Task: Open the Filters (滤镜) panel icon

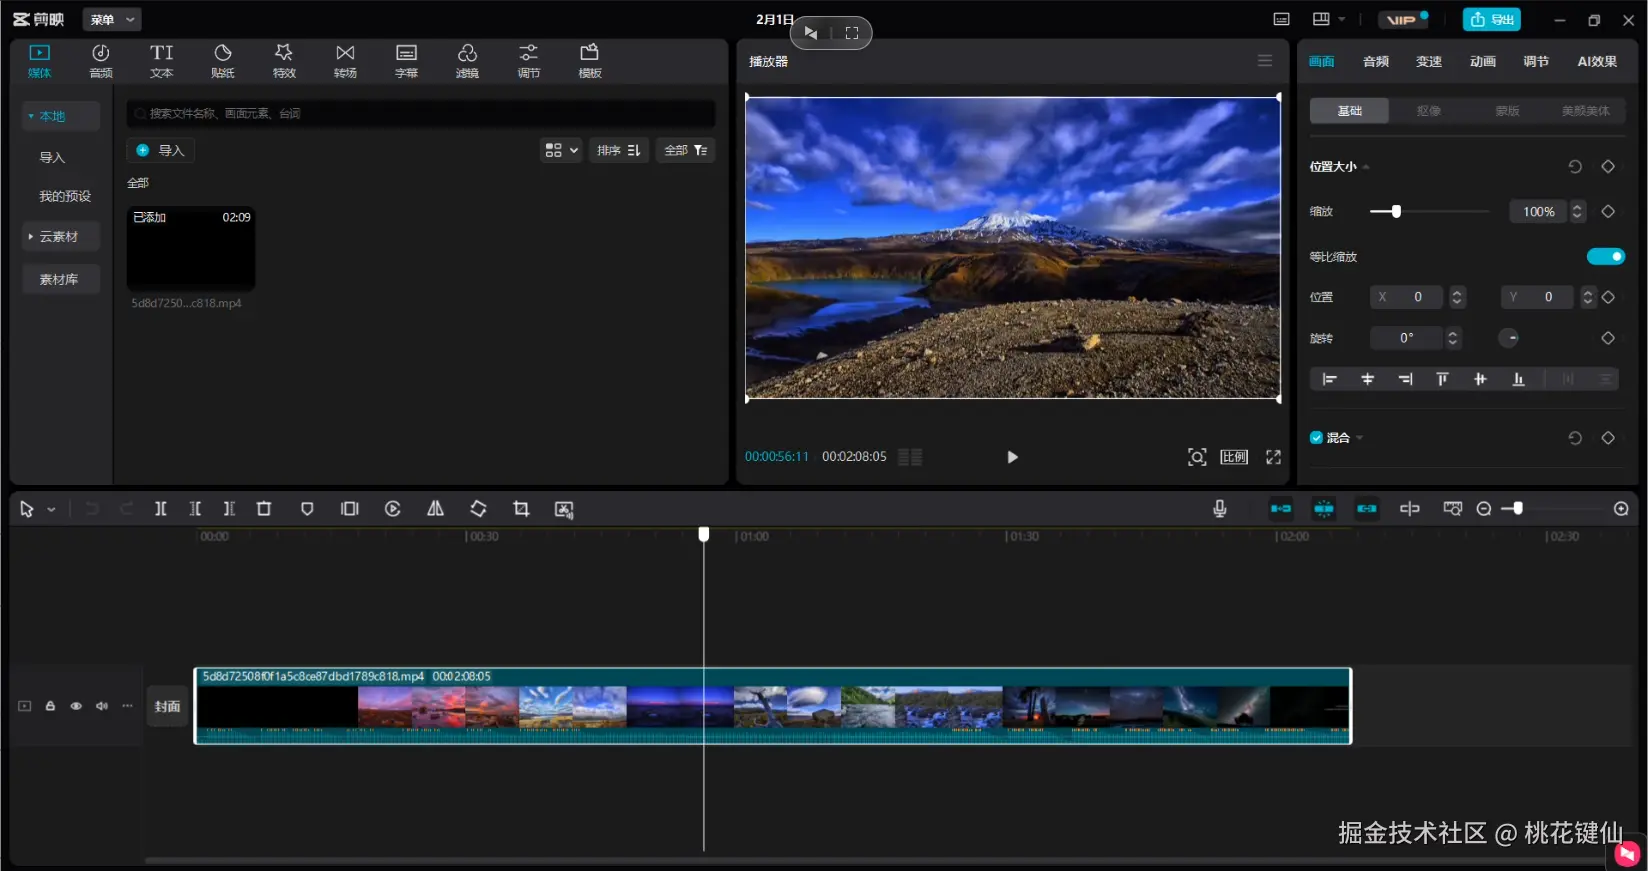Action: [x=467, y=60]
